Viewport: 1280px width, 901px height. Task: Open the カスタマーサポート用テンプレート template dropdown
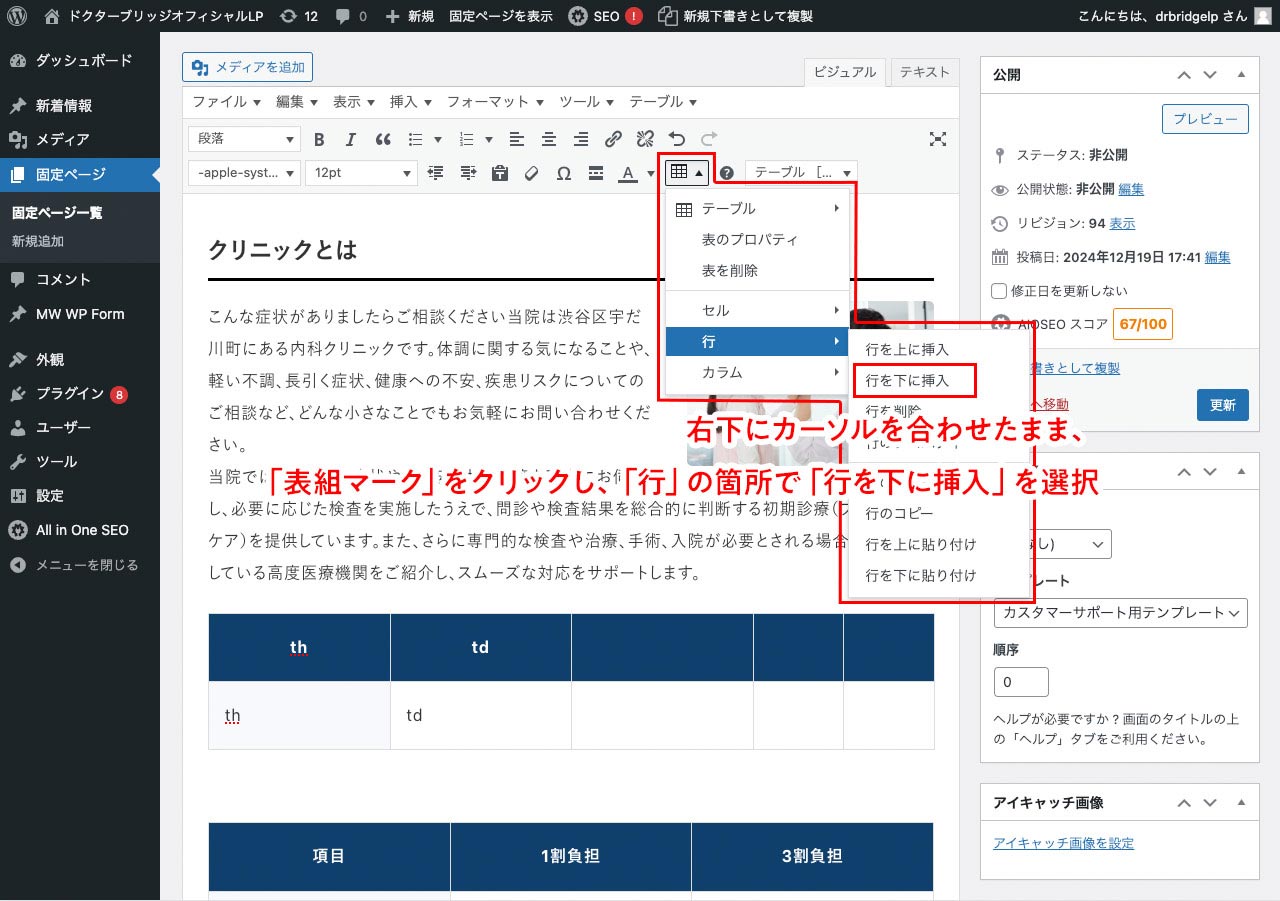(1121, 612)
